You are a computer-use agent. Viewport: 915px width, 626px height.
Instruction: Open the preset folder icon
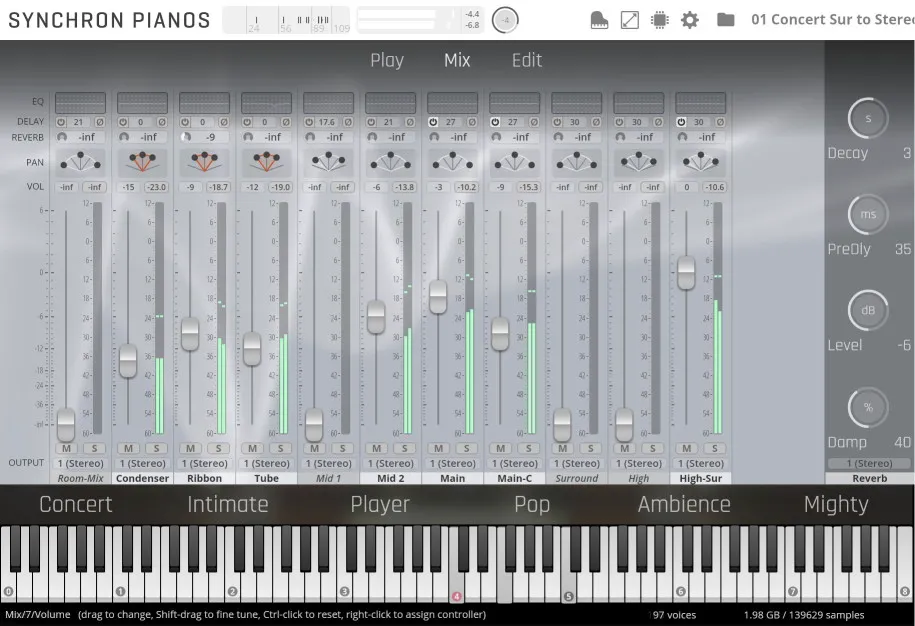tap(726, 18)
